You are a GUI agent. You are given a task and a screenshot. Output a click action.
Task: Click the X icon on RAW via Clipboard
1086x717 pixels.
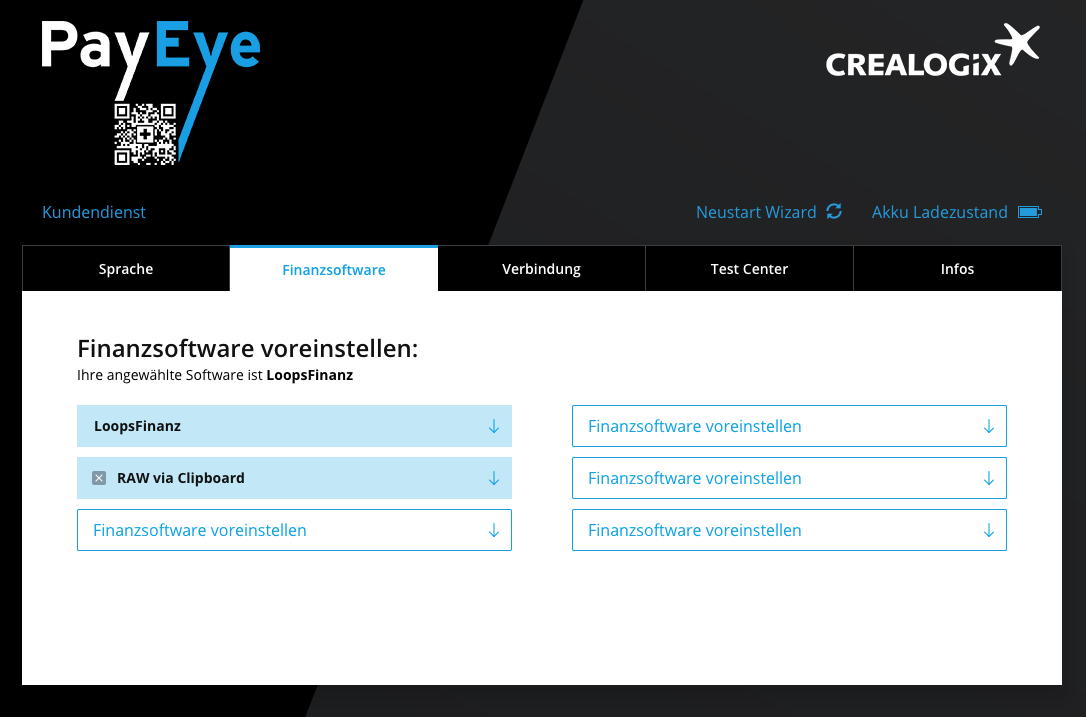98,478
